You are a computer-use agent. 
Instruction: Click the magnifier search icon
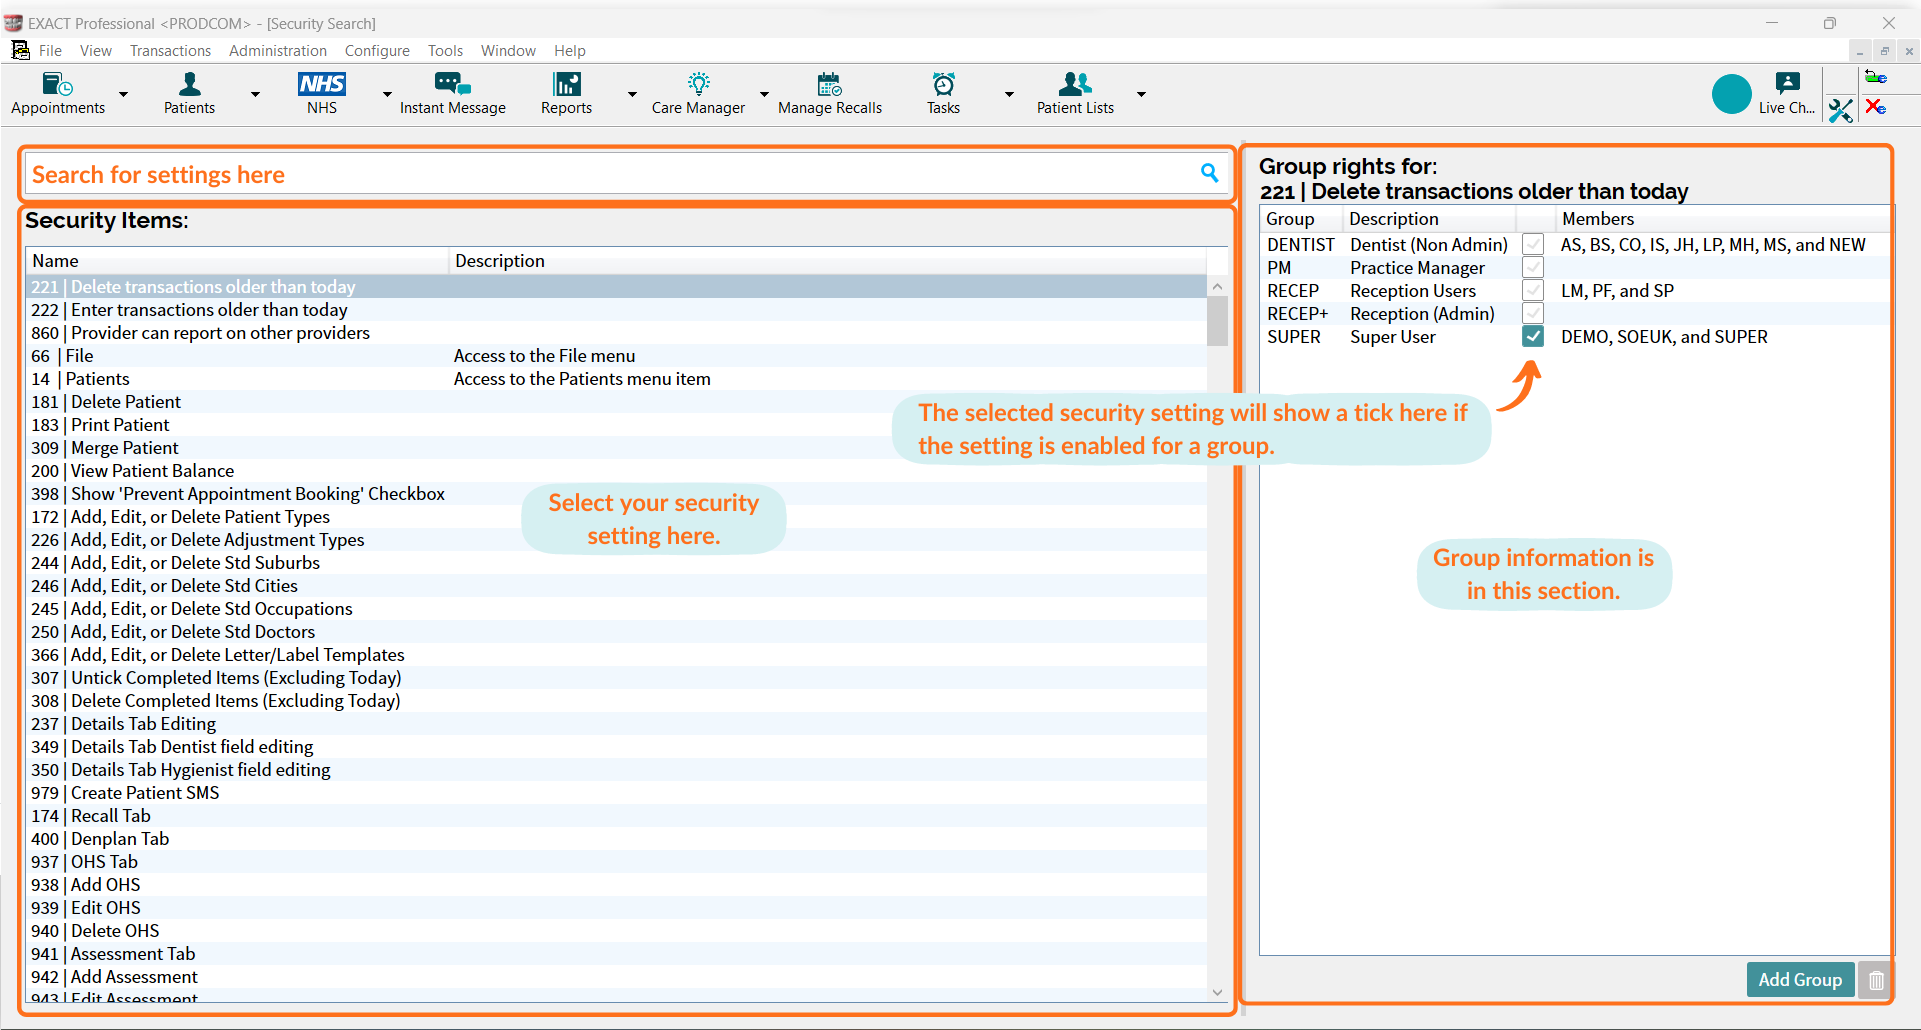click(x=1210, y=173)
